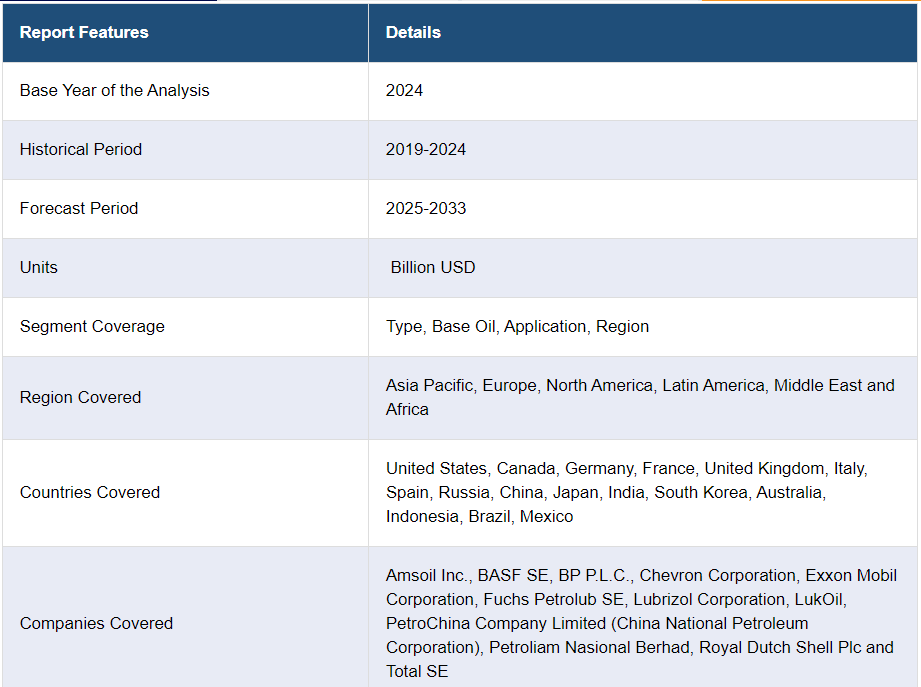
Task: Click the Indonesia, Brazil, Mexico text line
Action: click(479, 516)
